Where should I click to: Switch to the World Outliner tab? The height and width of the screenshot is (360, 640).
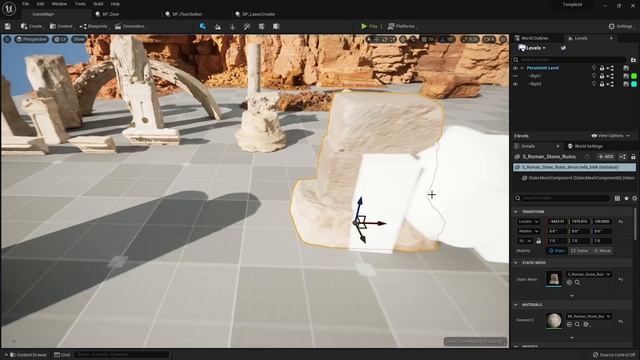[x=535, y=38]
